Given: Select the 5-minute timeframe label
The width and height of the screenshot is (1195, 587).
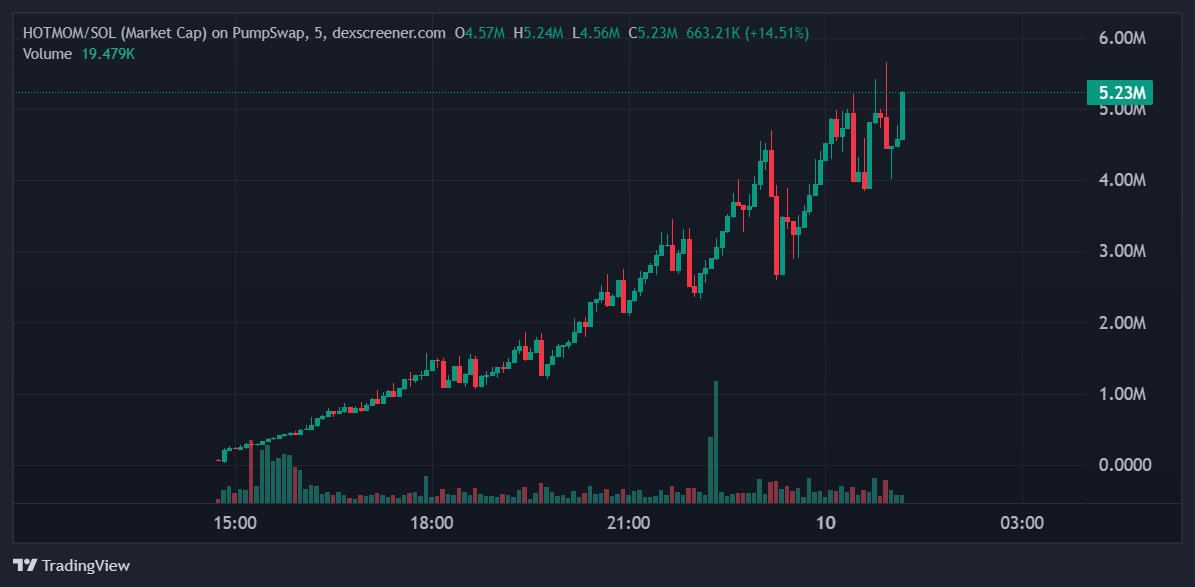Looking at the screenshot, I should pos(320,32).
